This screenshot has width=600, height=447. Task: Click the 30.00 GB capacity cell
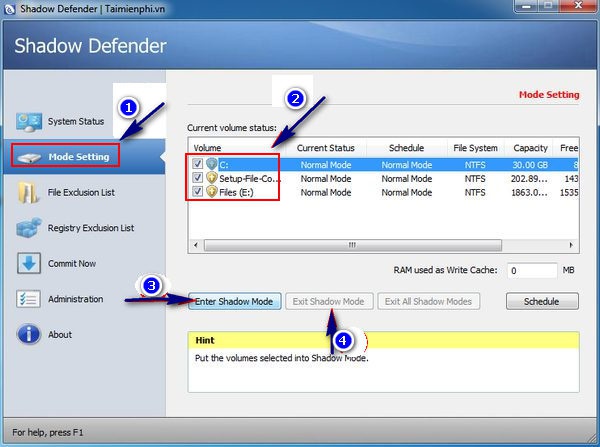[x=530, y=165]
